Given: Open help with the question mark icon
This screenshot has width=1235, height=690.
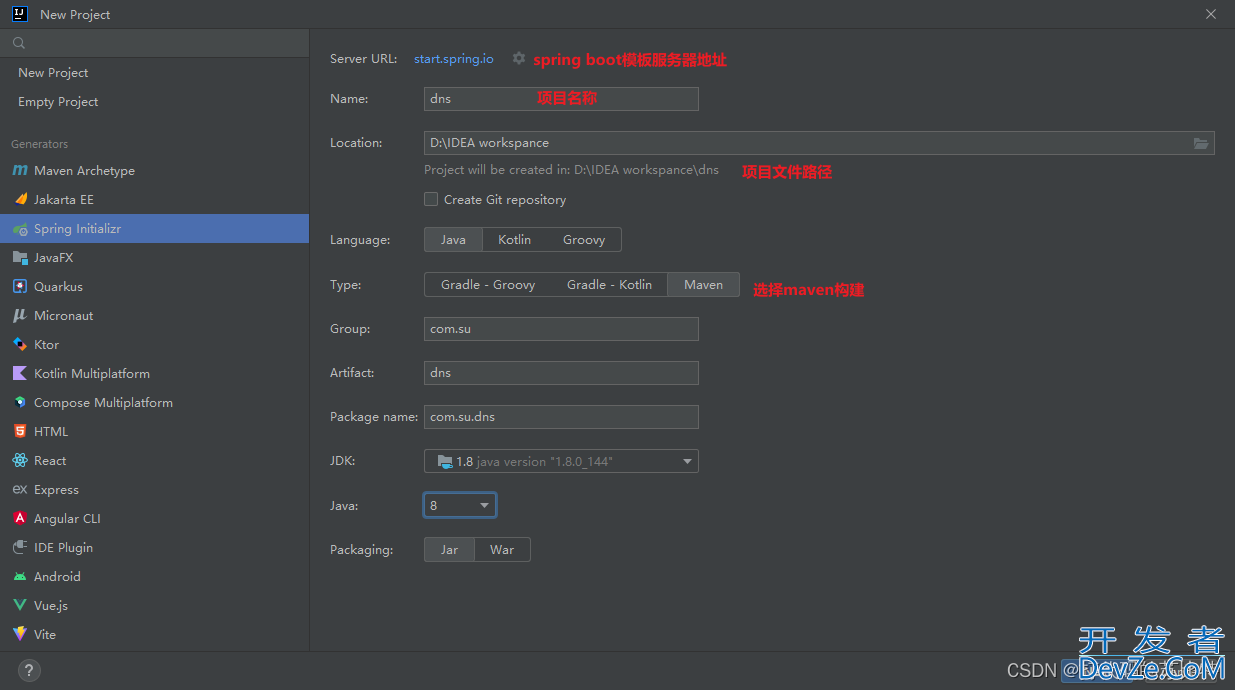Looking at the screenshot, I should point(30,670).
